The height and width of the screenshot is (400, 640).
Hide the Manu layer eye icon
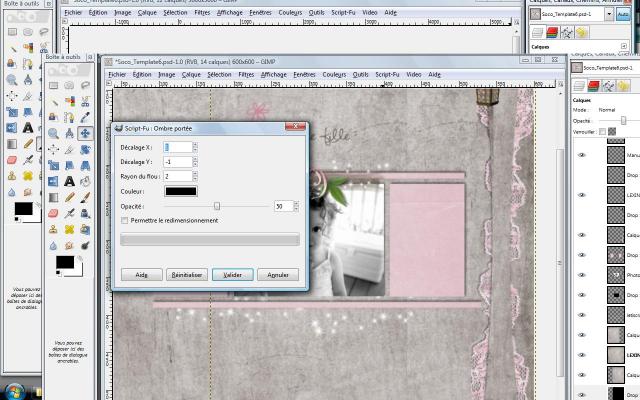click(x=582, y=155)
